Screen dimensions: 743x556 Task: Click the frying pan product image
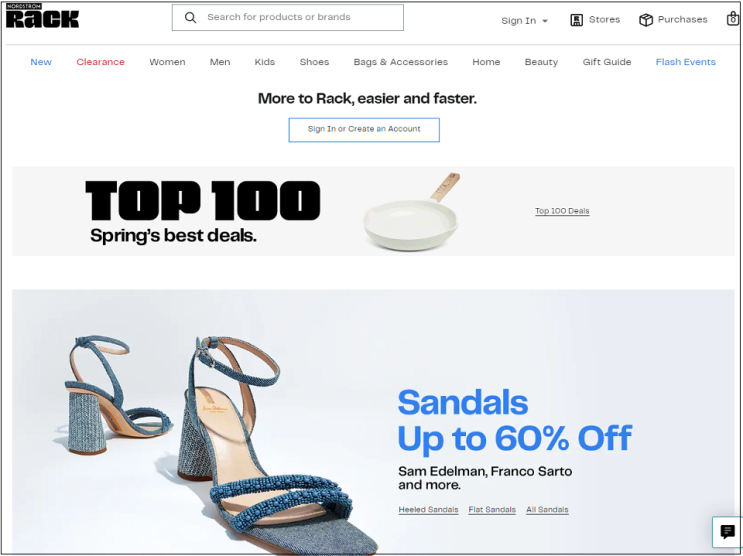point(411,212)
